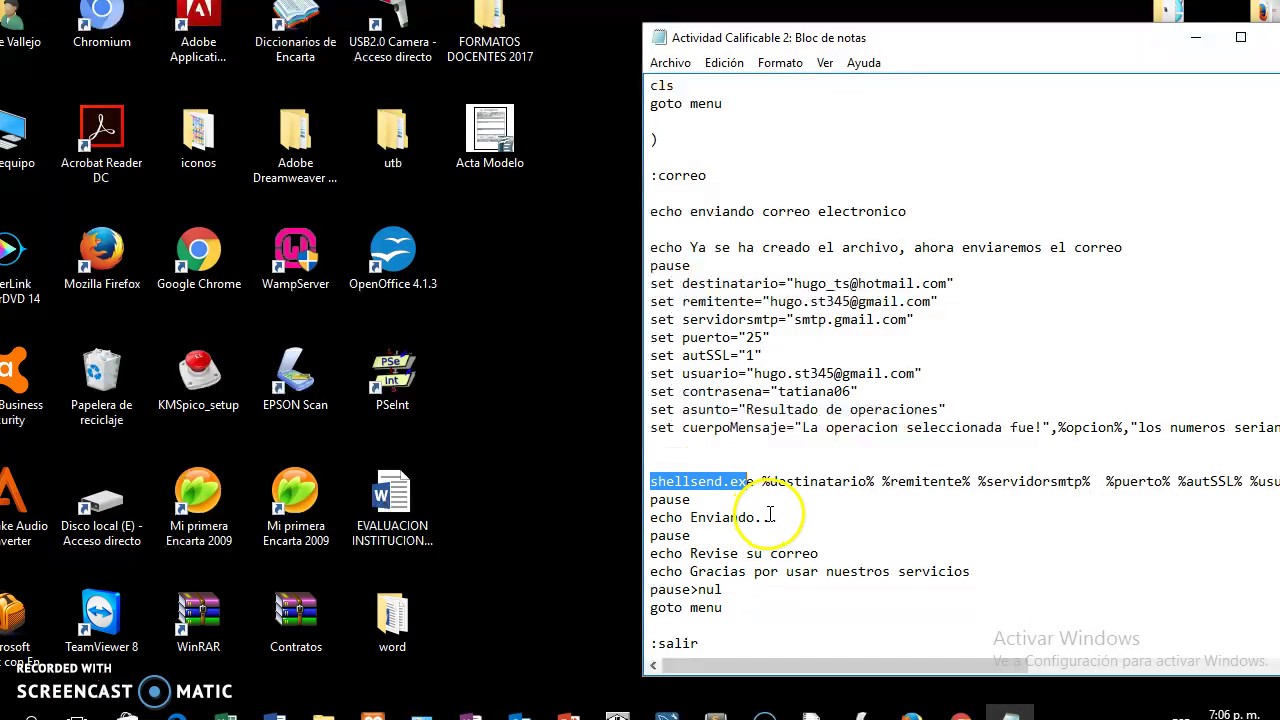
Task: Place cursor on the ":correo" label line
Action: 678,175
